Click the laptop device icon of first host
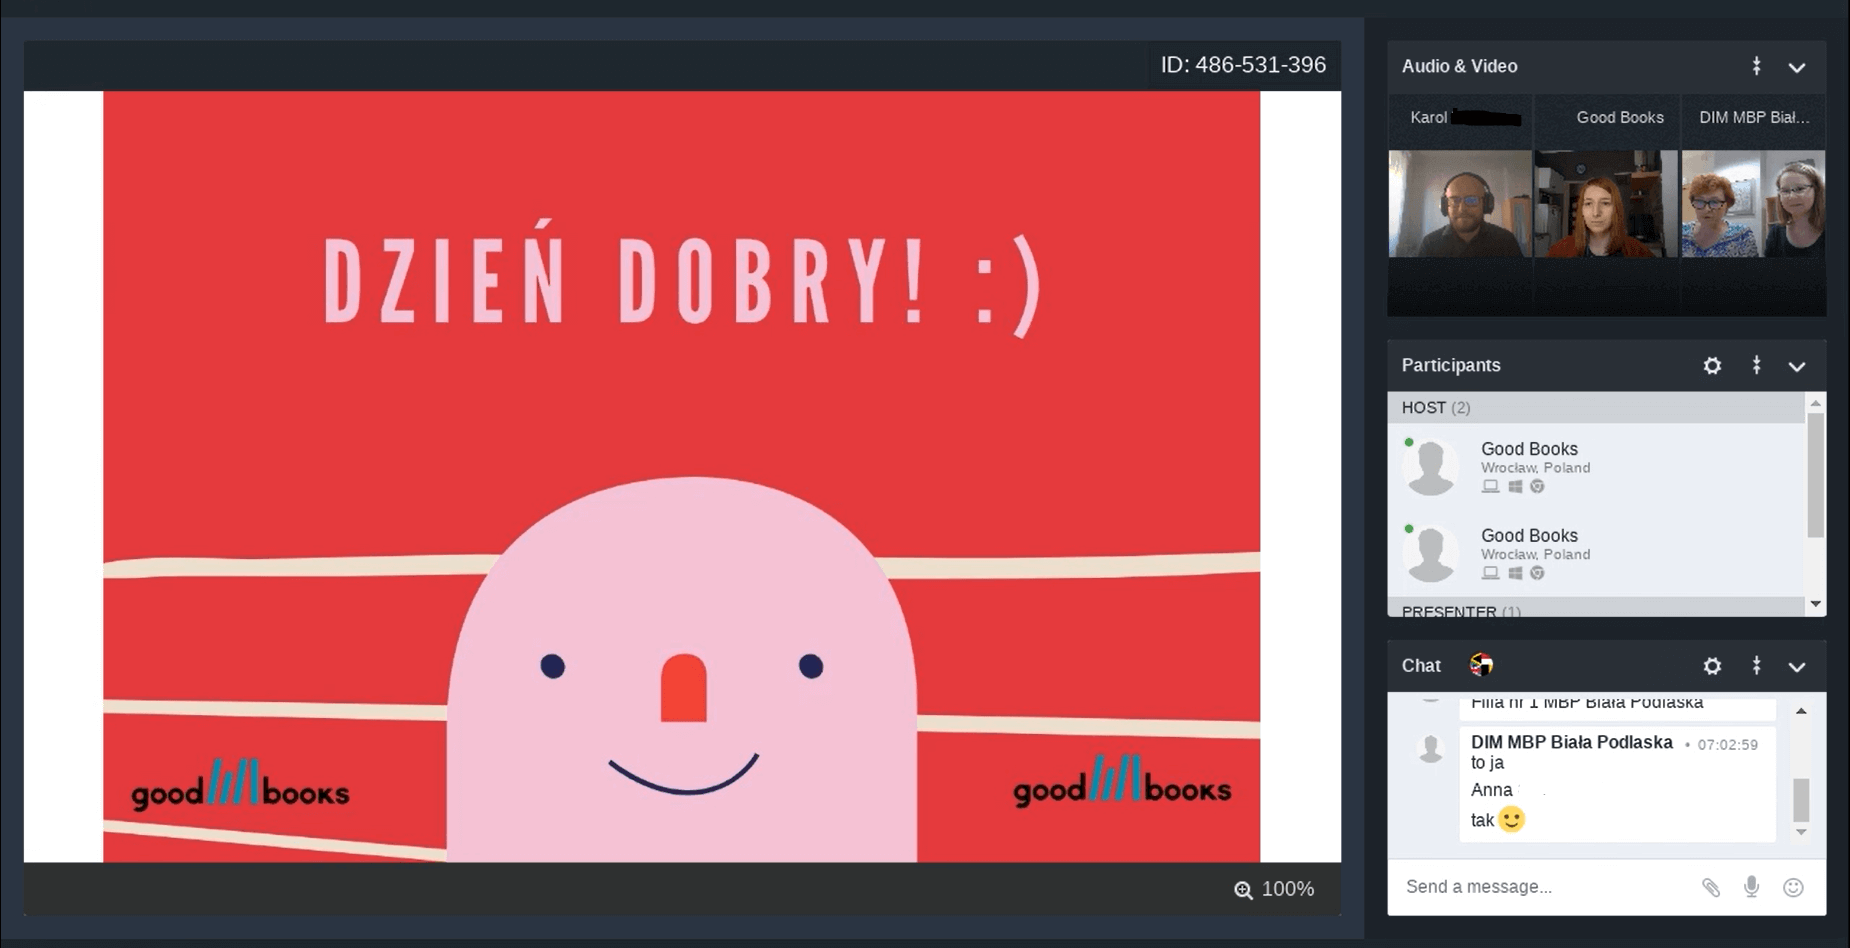This screenshot has width=1850, height=948. click(x=1490, y=486)
